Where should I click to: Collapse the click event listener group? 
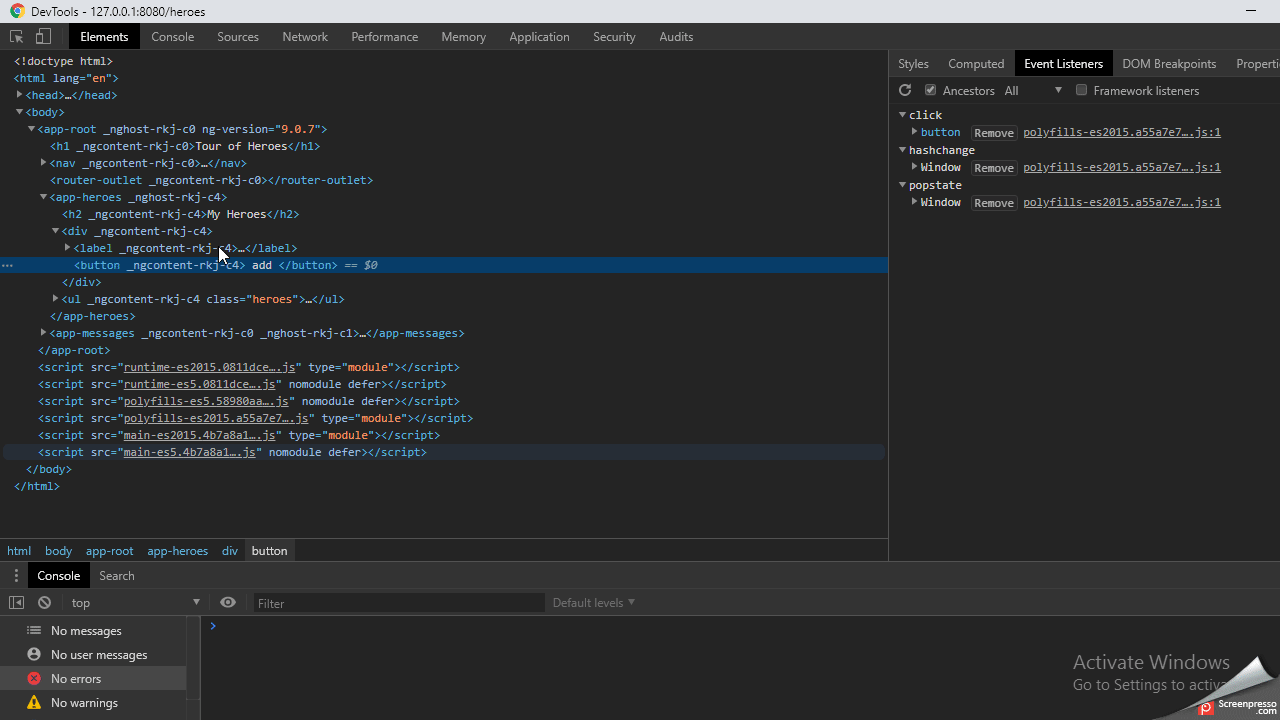click(903, 115)
